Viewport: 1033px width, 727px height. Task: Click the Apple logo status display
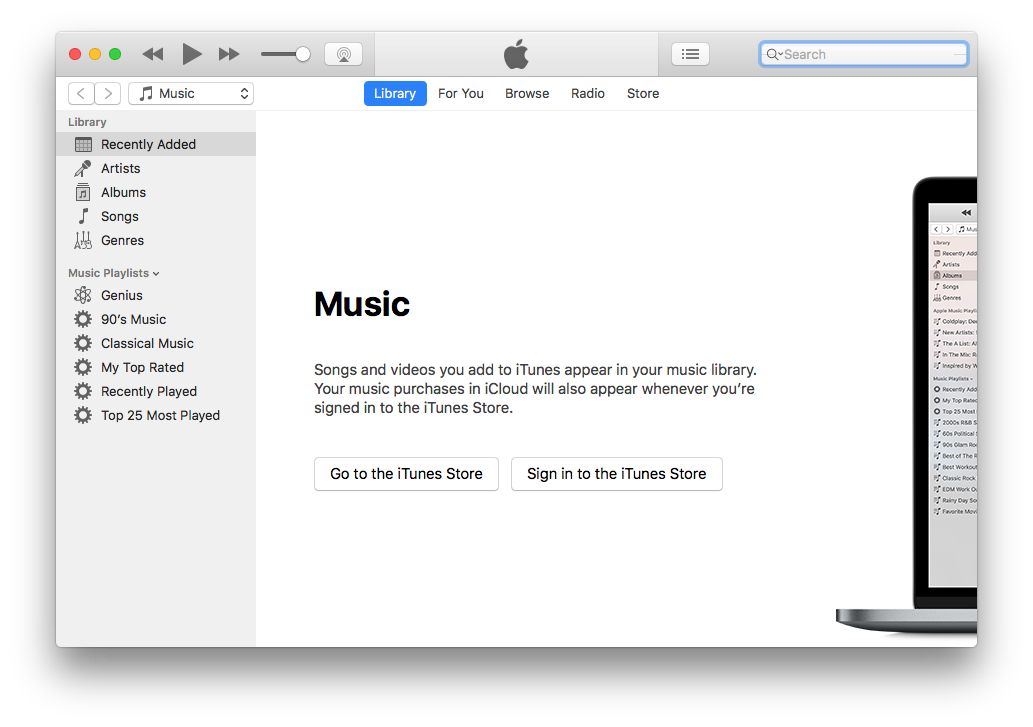tap(516, 54)
